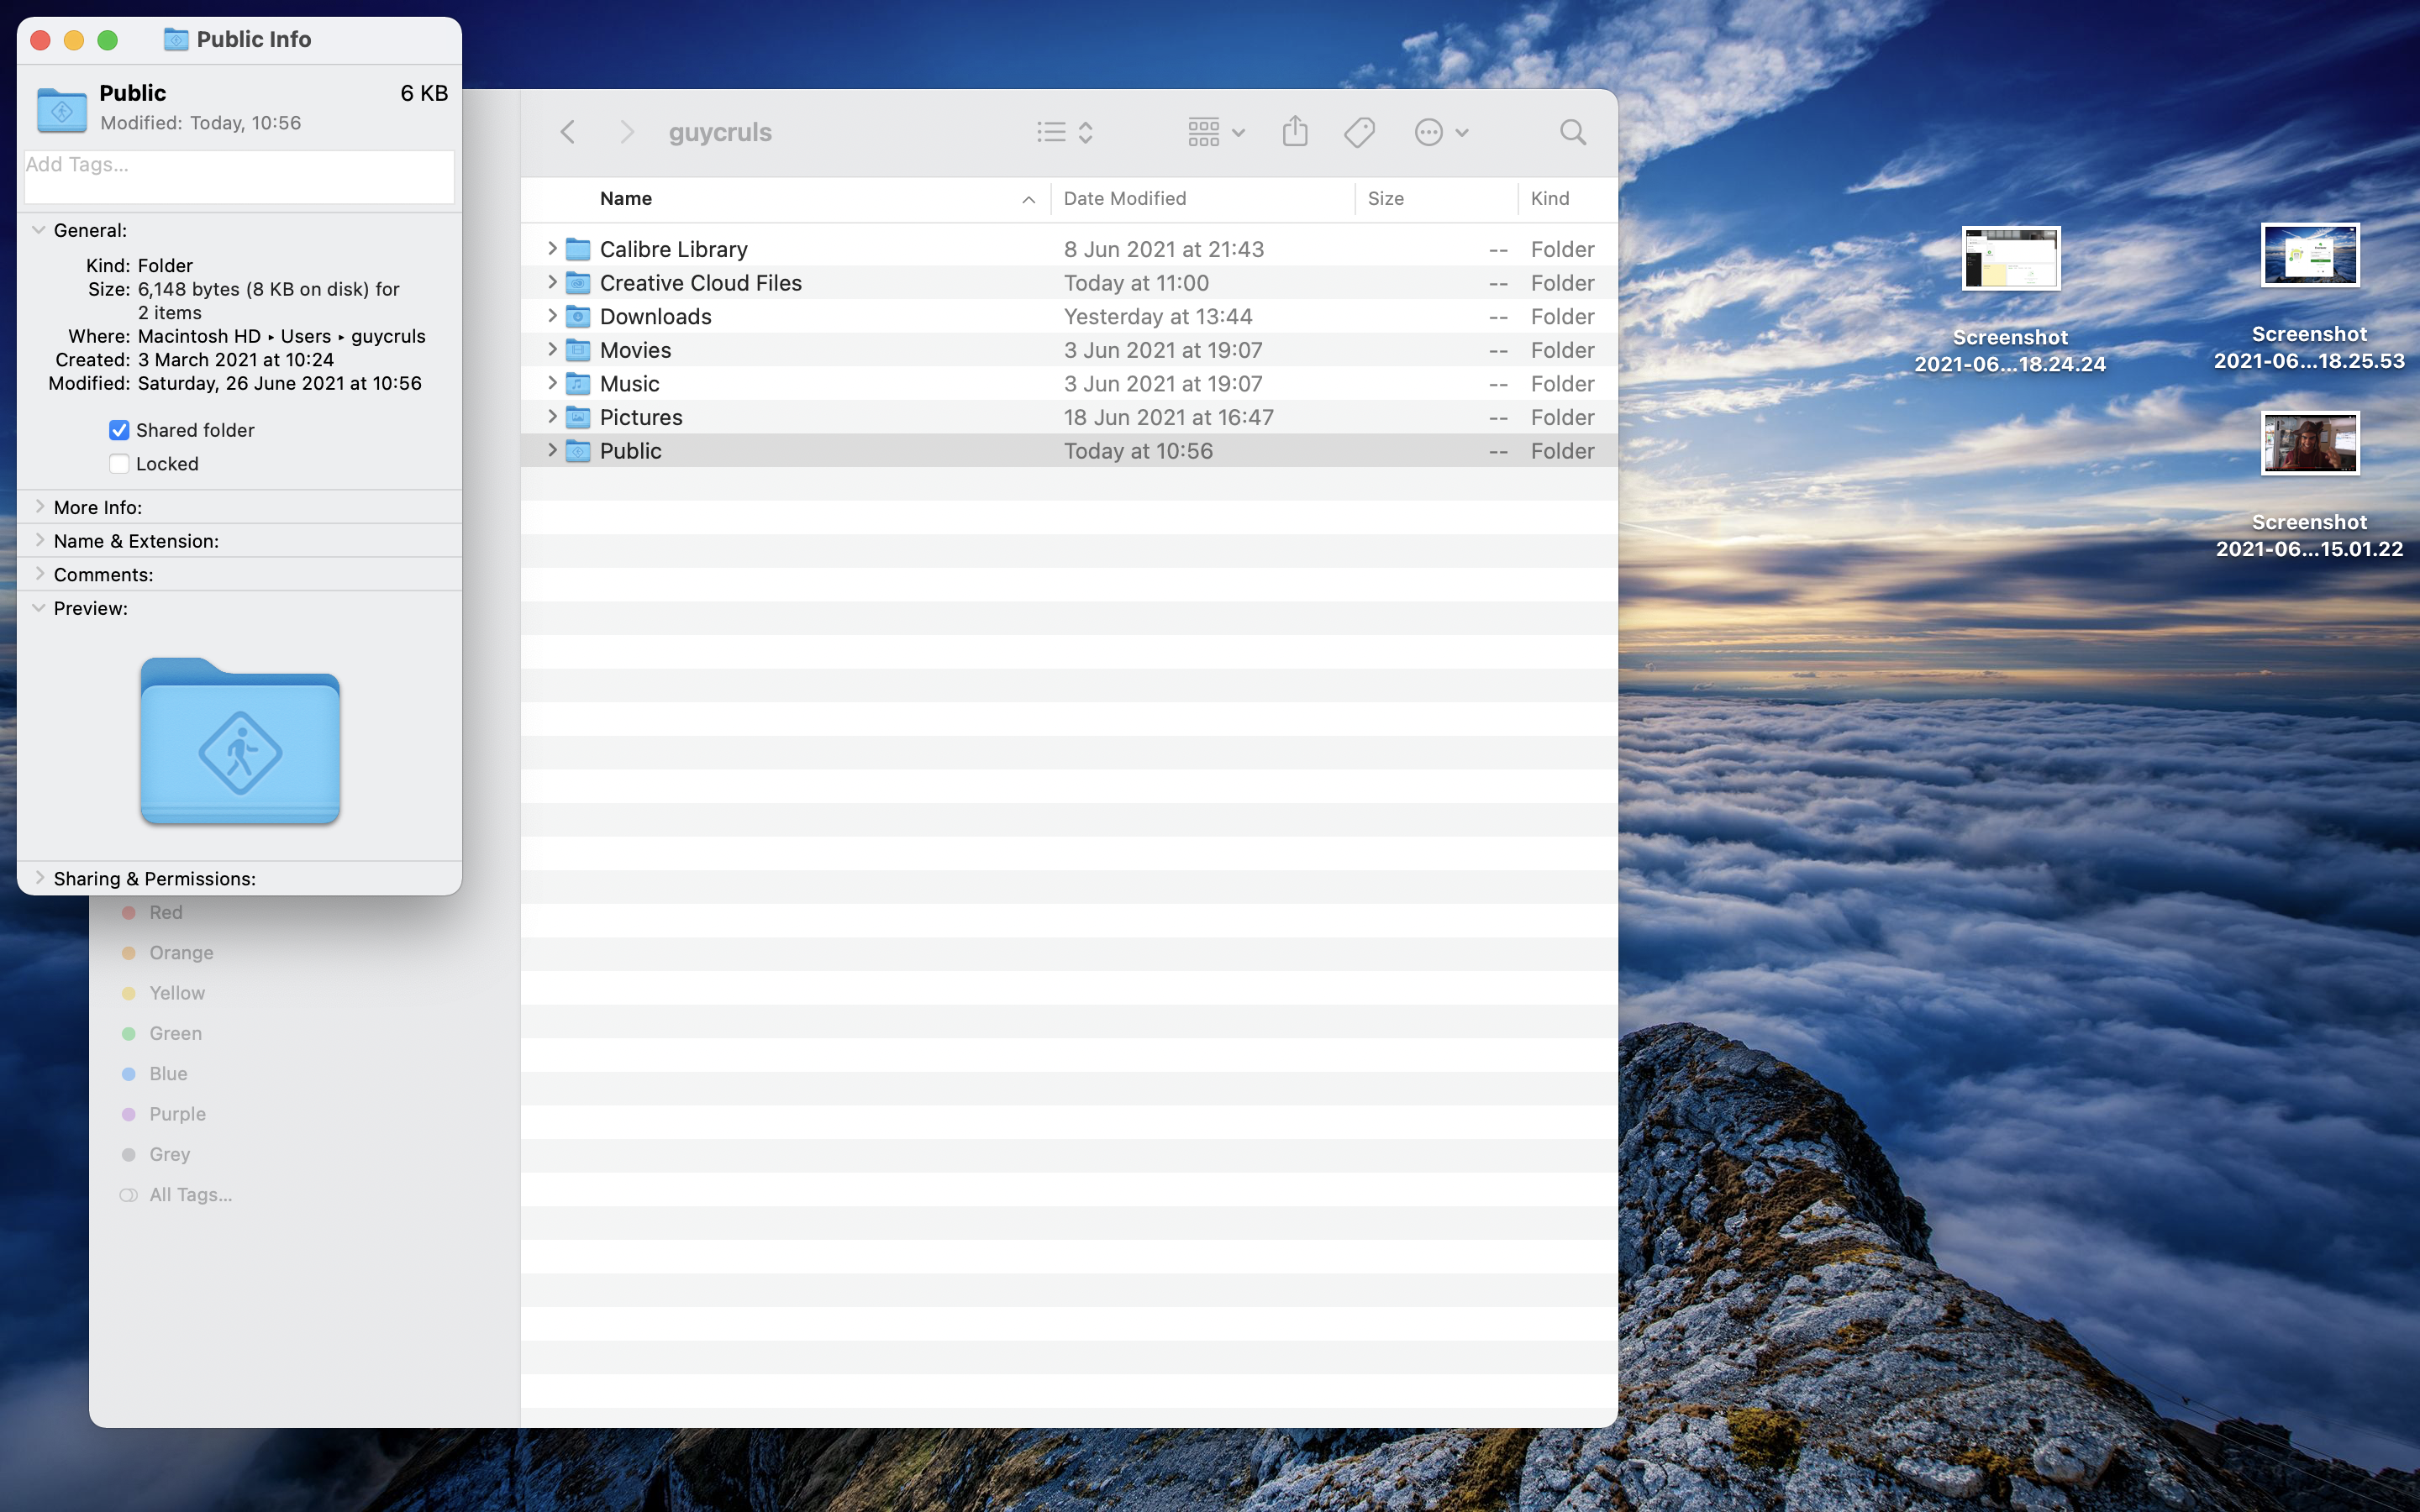Click the Add Tags input field
2420x1512 pixels.
239,176
